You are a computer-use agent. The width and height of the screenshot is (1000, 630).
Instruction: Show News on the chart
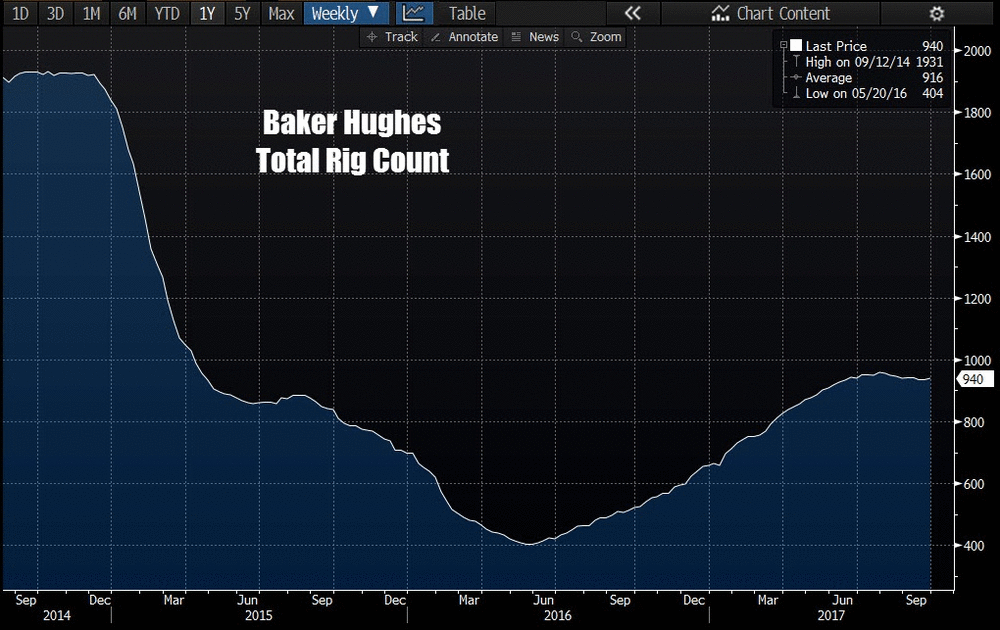(535, 37)
